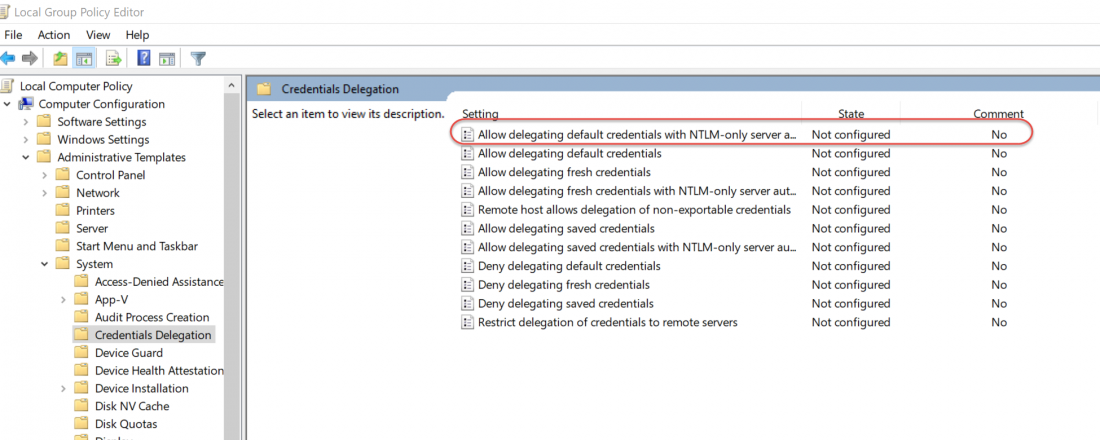Expand the Network folder
This screenshot has height=440, width=1100.
tap(45, 193)
